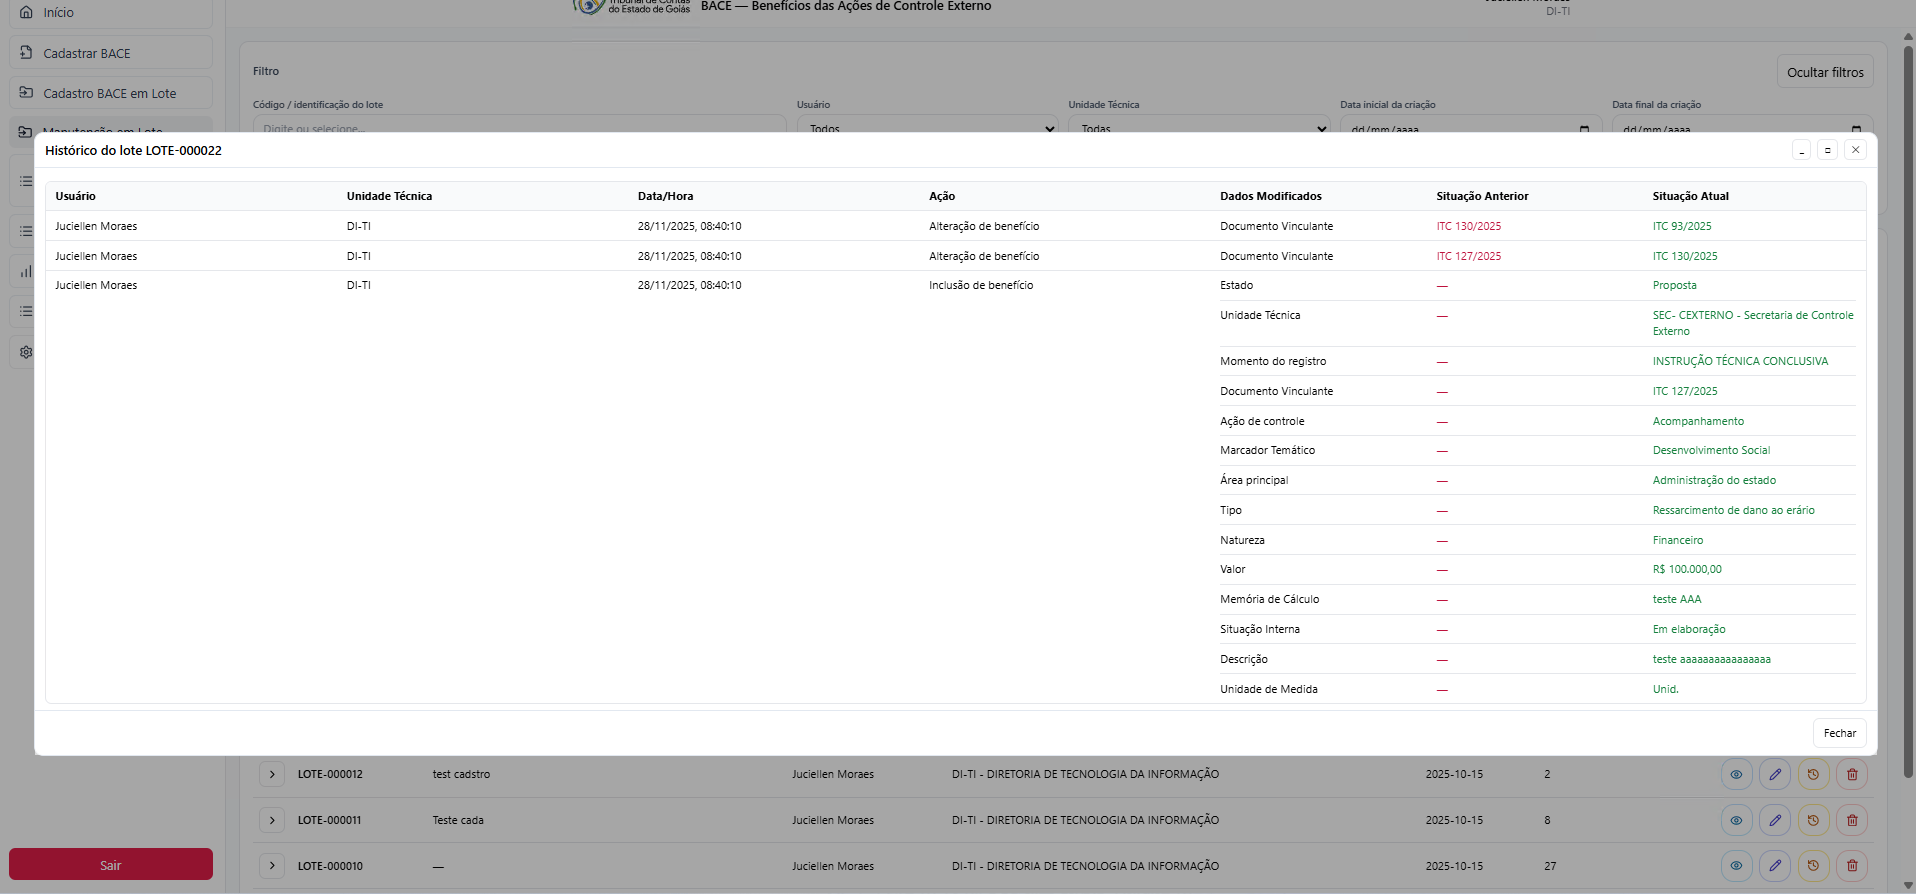Expand the LOTE-000012 row chevron
The image size is (1916, 894).
point(272,774)
